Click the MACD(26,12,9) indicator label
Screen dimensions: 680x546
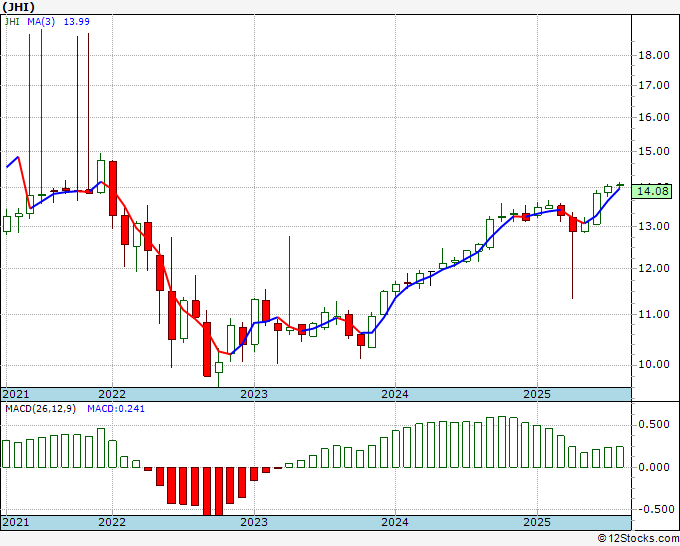point(40,409)
